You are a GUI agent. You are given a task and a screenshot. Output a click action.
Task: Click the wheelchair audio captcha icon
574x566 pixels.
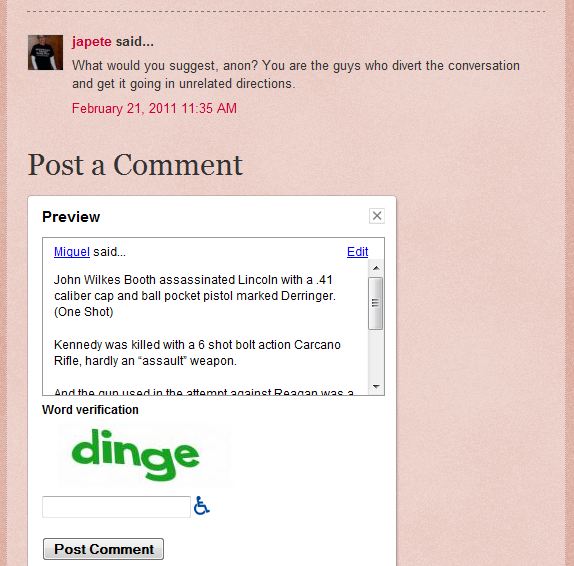pyautogui.click(x=201, y=506)
